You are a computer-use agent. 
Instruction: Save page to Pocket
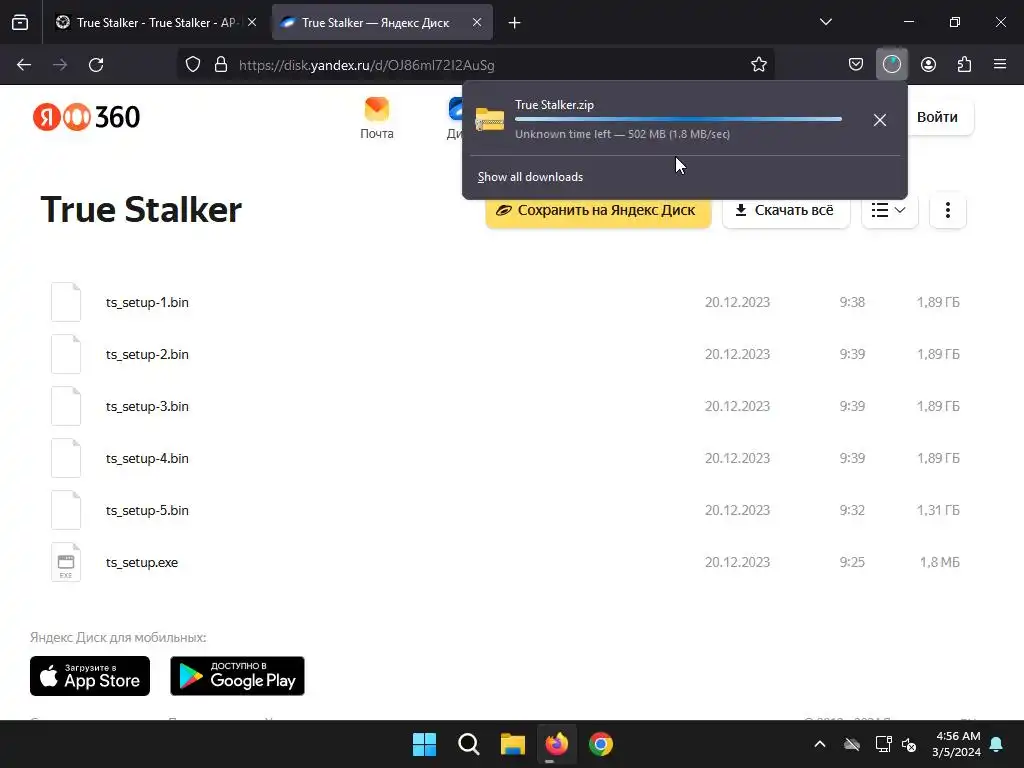pyautogui.click(x=856, y=65)
